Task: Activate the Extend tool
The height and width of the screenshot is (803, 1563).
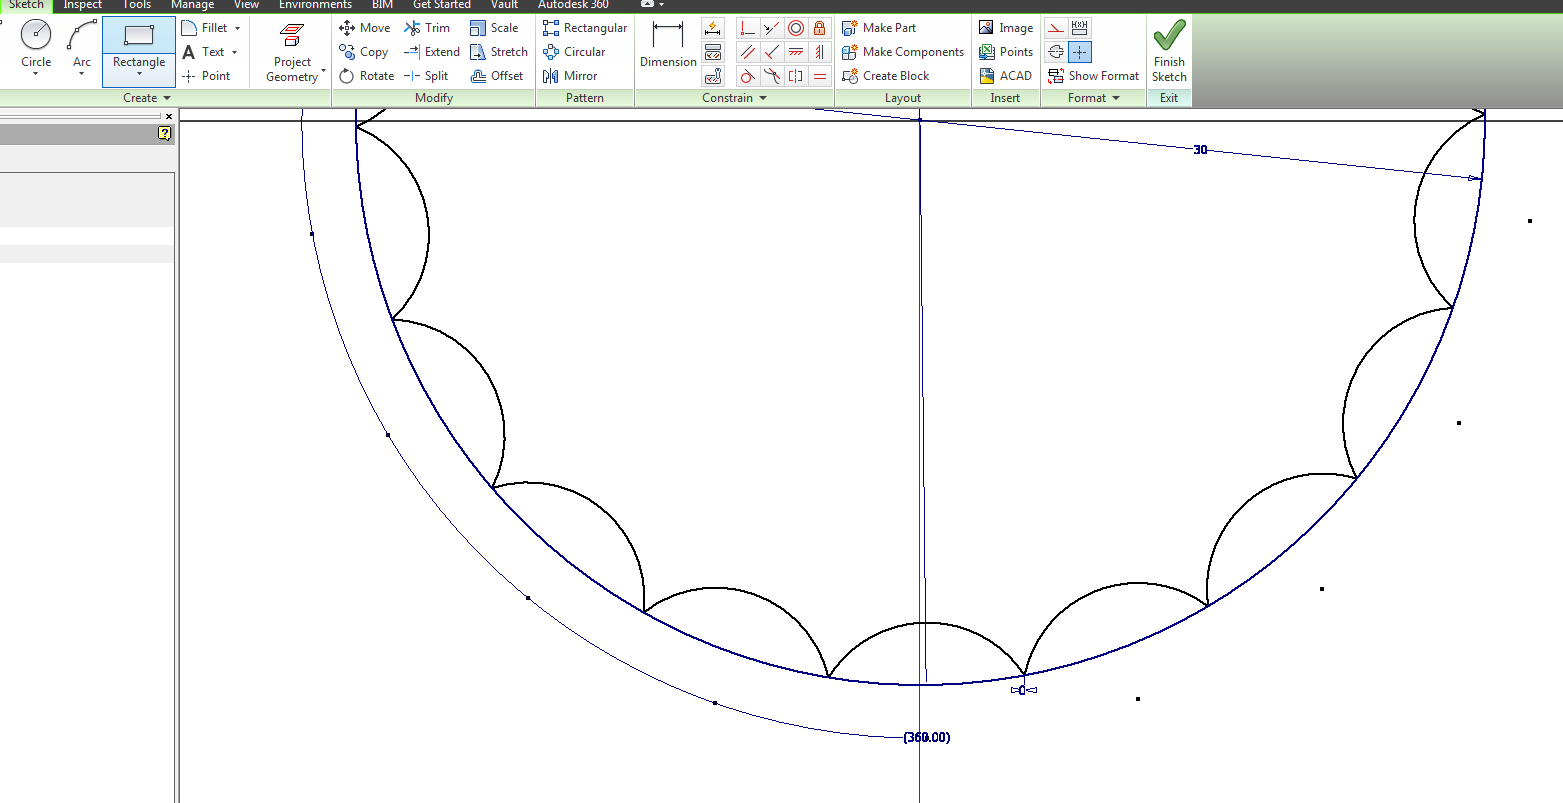Action: pos(431,52)
